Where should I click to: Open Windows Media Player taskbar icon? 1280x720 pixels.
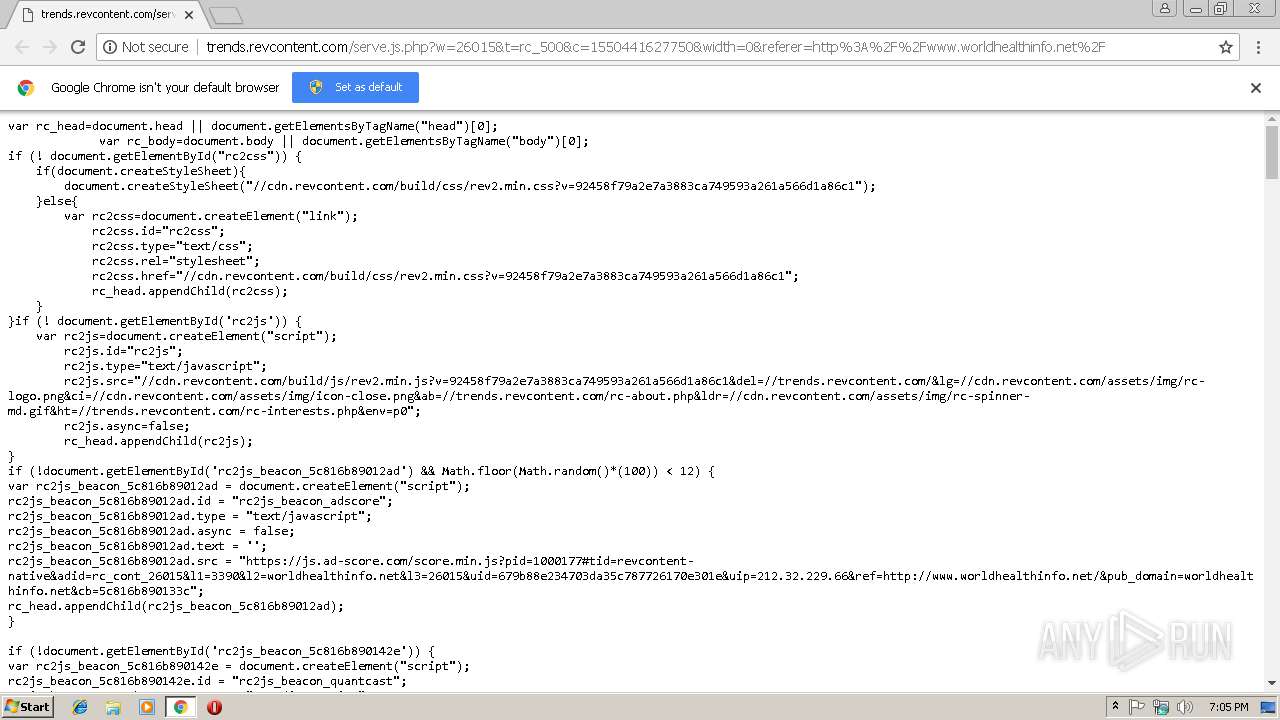147,707
